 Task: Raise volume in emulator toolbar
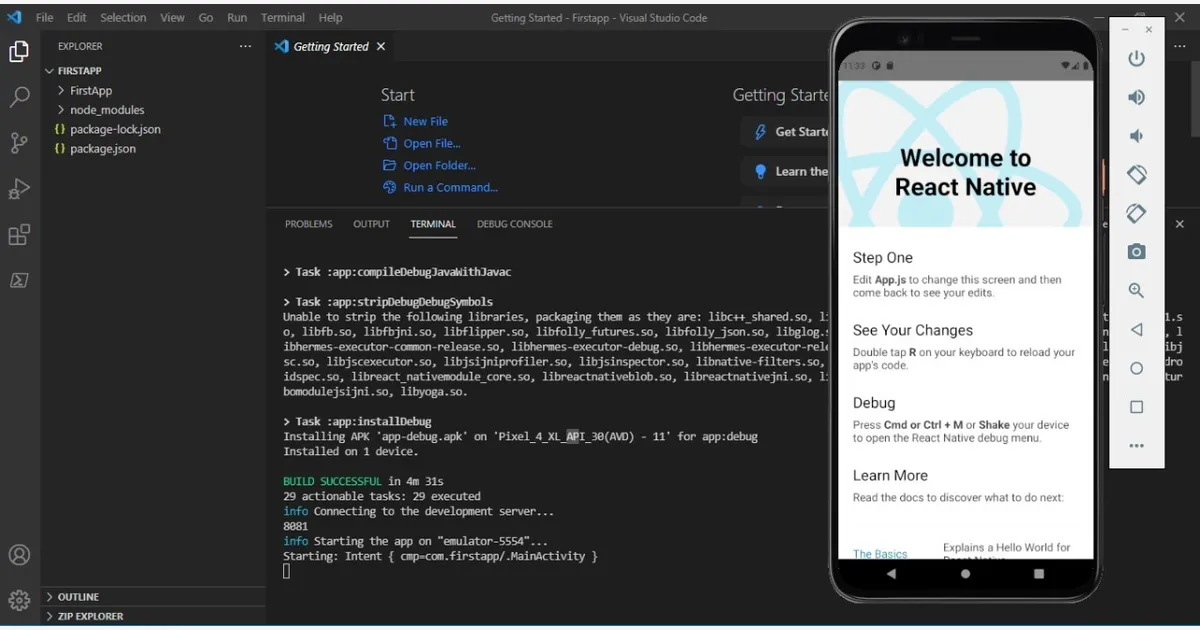(x=1136, y=97)
